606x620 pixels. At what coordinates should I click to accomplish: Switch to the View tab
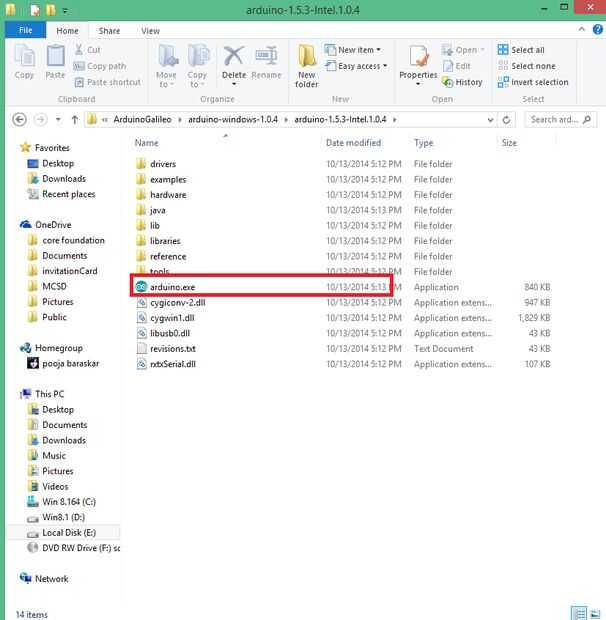pyautogui.click(x=151, y=31)
